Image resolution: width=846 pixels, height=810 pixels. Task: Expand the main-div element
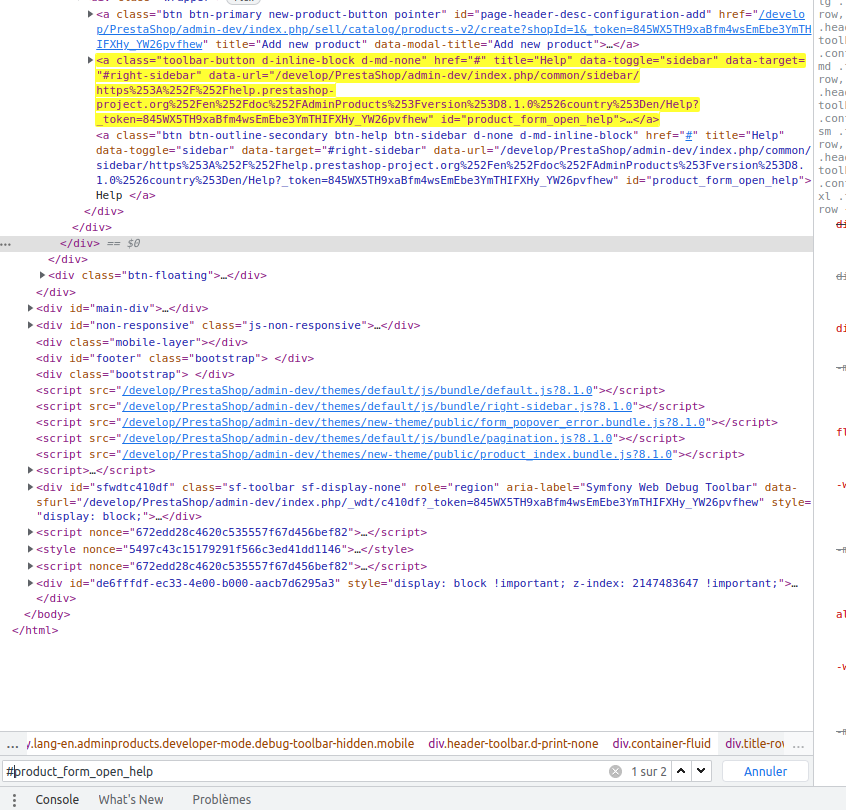[x=30, y=307]
